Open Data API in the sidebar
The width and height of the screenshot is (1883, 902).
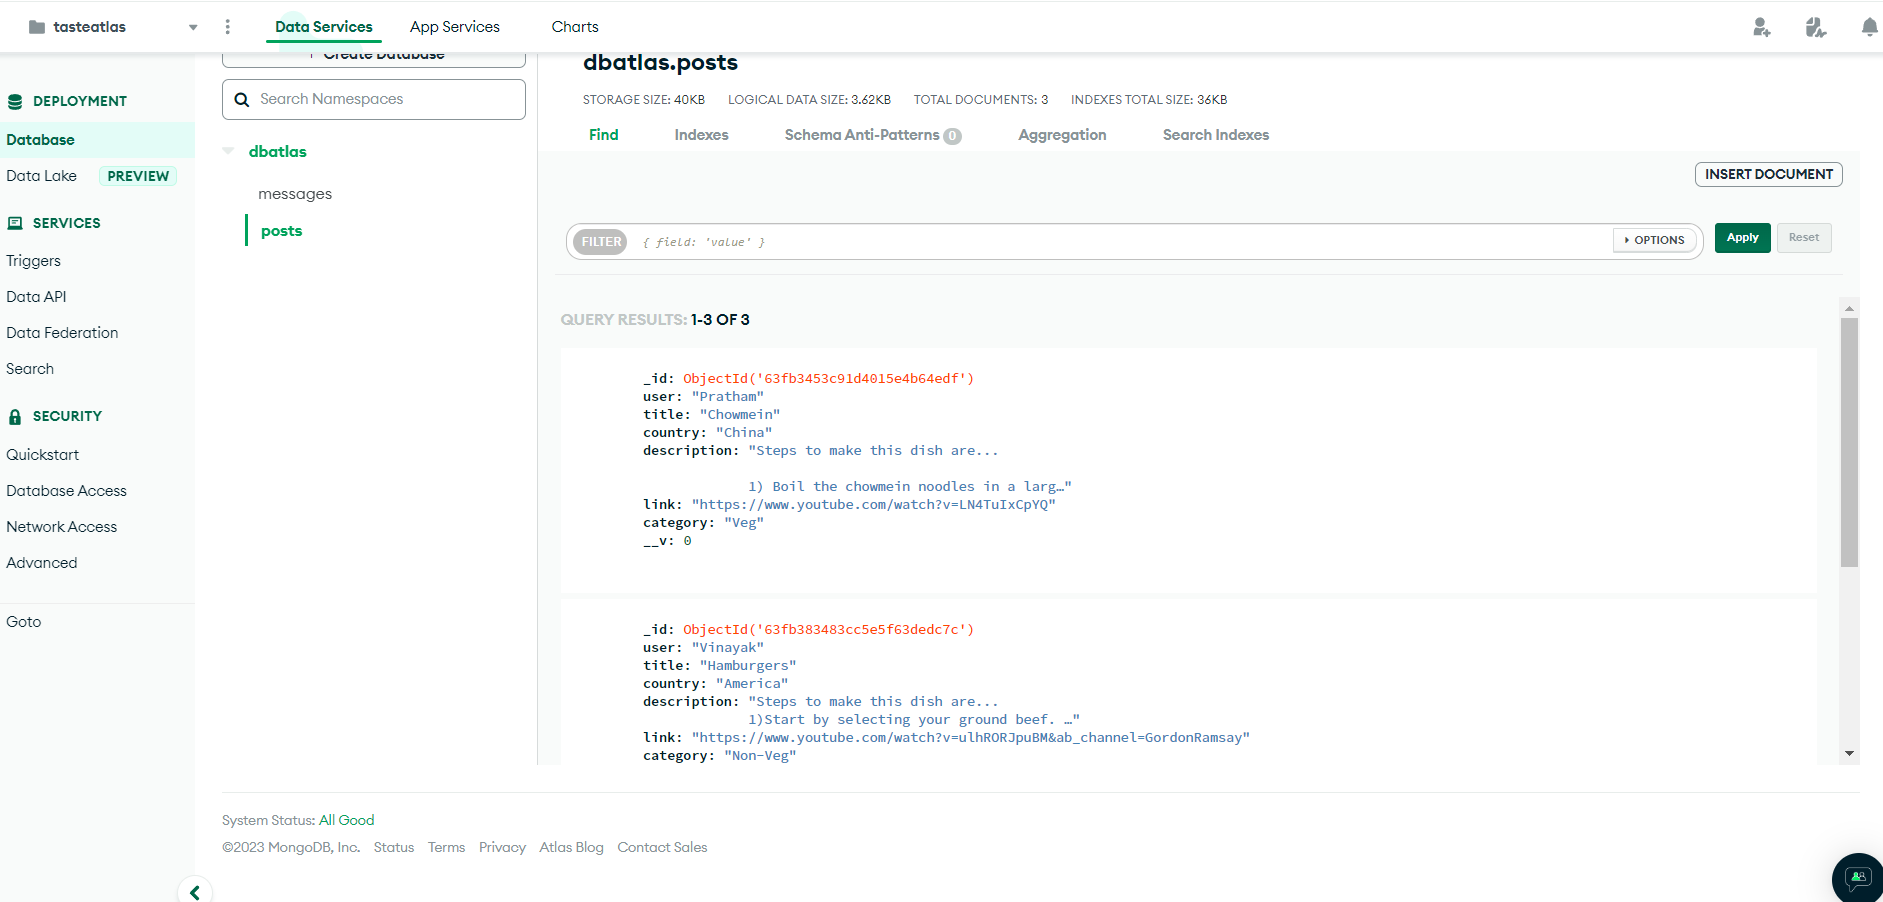(36, 297)
